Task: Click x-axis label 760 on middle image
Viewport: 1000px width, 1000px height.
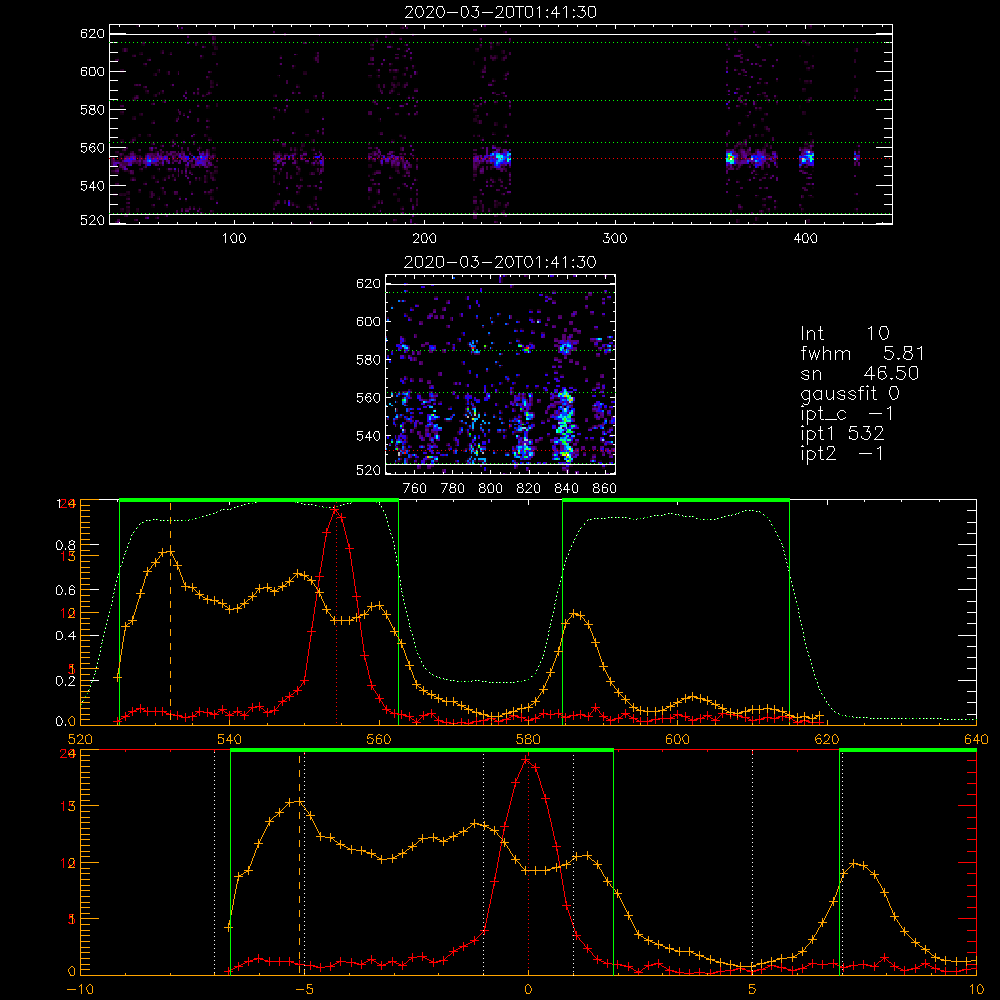Action: tap(415, 489)
